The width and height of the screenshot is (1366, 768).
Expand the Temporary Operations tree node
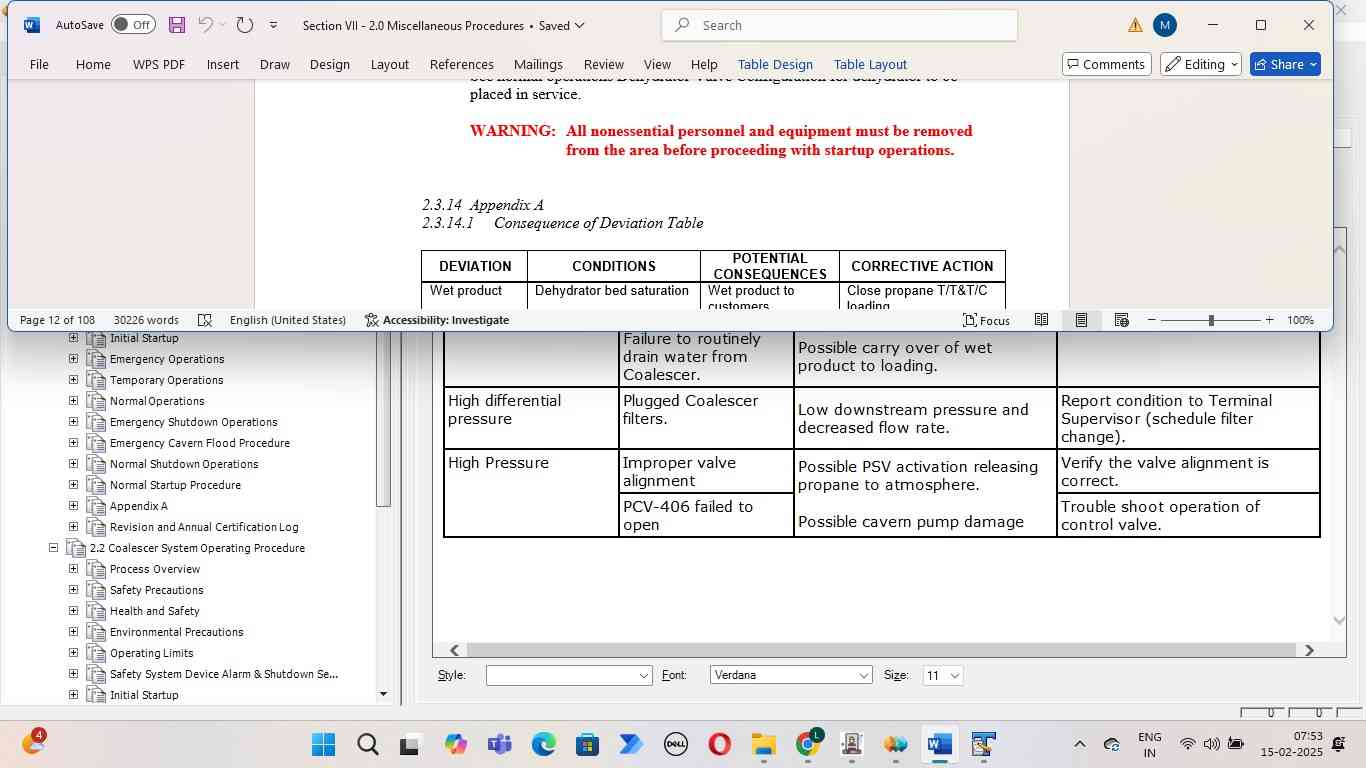tap(73, 380)
